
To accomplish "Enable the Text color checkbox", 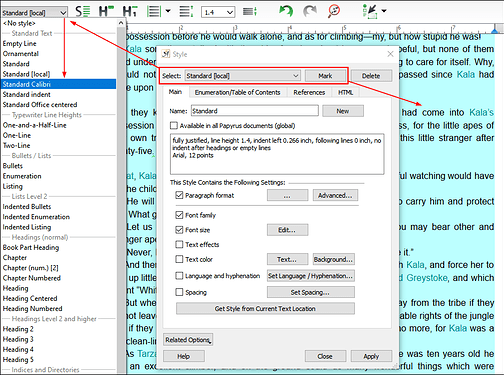I will (x=179, y=259).
